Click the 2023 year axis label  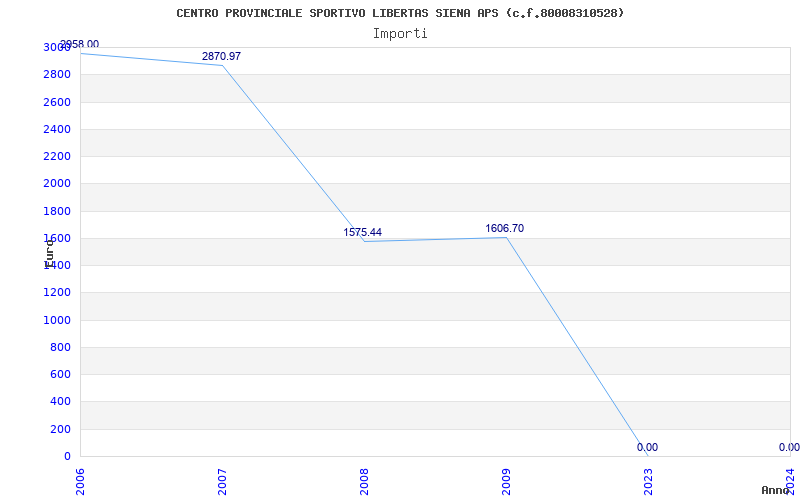tap(648, 482)
